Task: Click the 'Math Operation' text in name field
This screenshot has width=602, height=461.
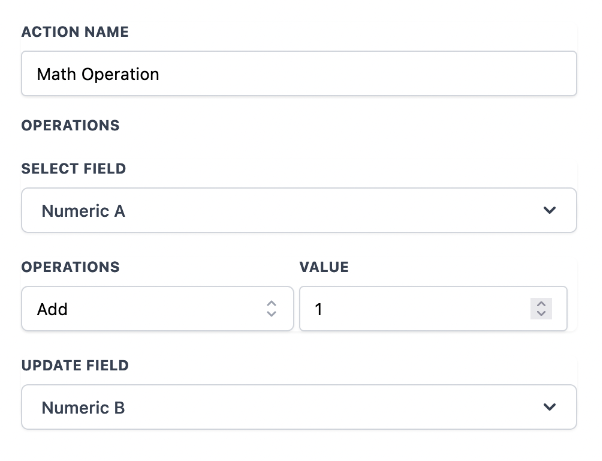Action: pyautogui.click(x=98, y=74)
